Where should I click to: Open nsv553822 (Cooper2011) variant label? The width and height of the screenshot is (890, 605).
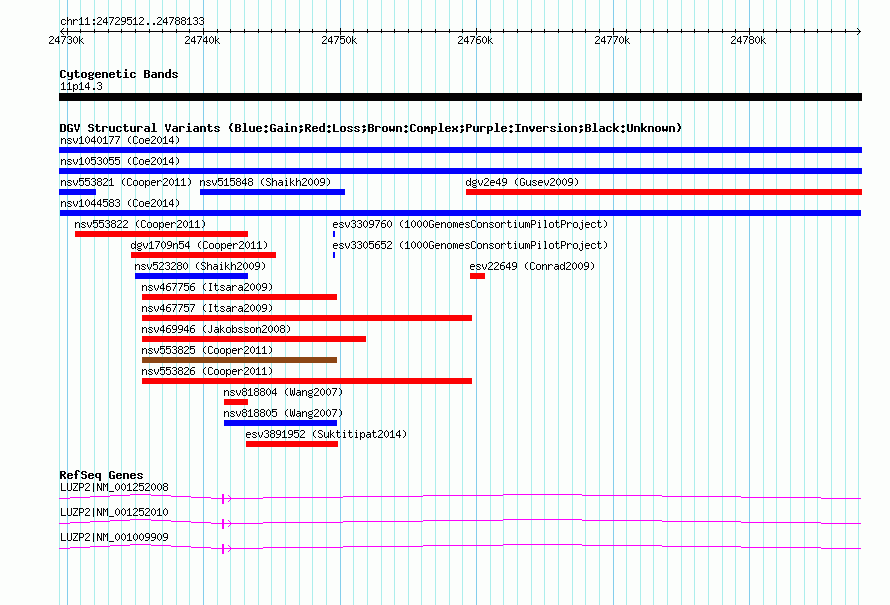[x=140, y=224]
